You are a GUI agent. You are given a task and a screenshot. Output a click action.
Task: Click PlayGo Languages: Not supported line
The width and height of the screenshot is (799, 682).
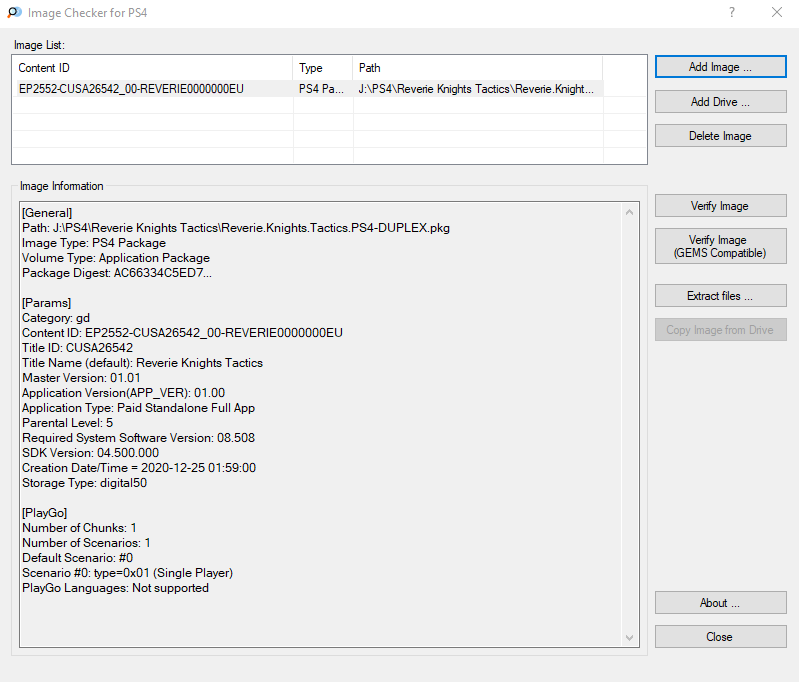116,588
